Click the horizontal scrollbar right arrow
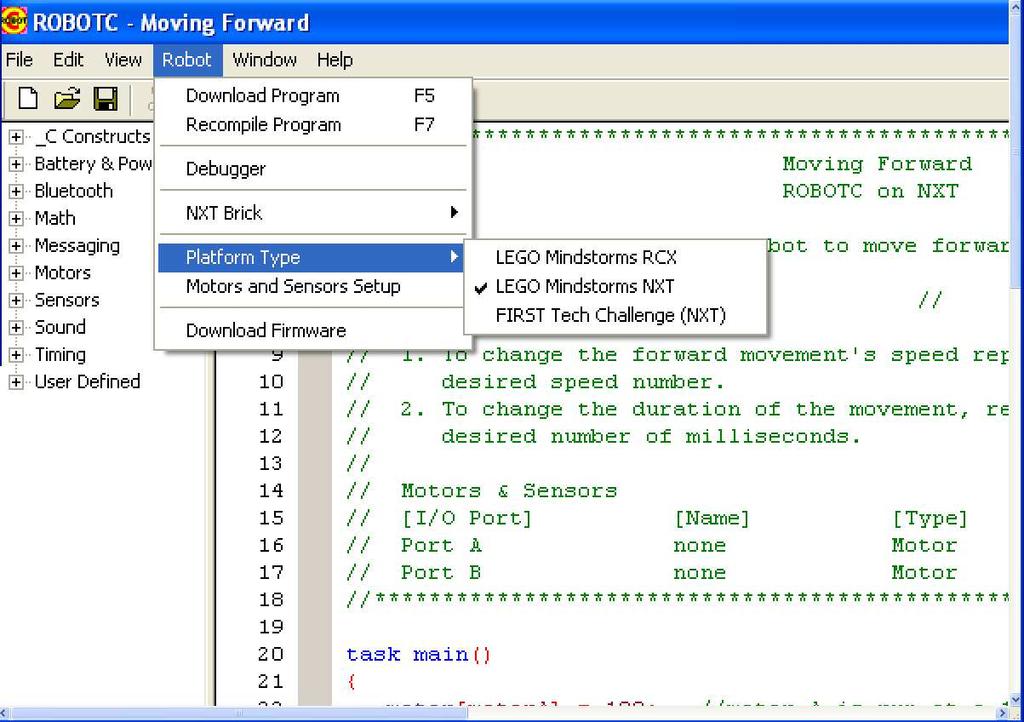 1004,714
